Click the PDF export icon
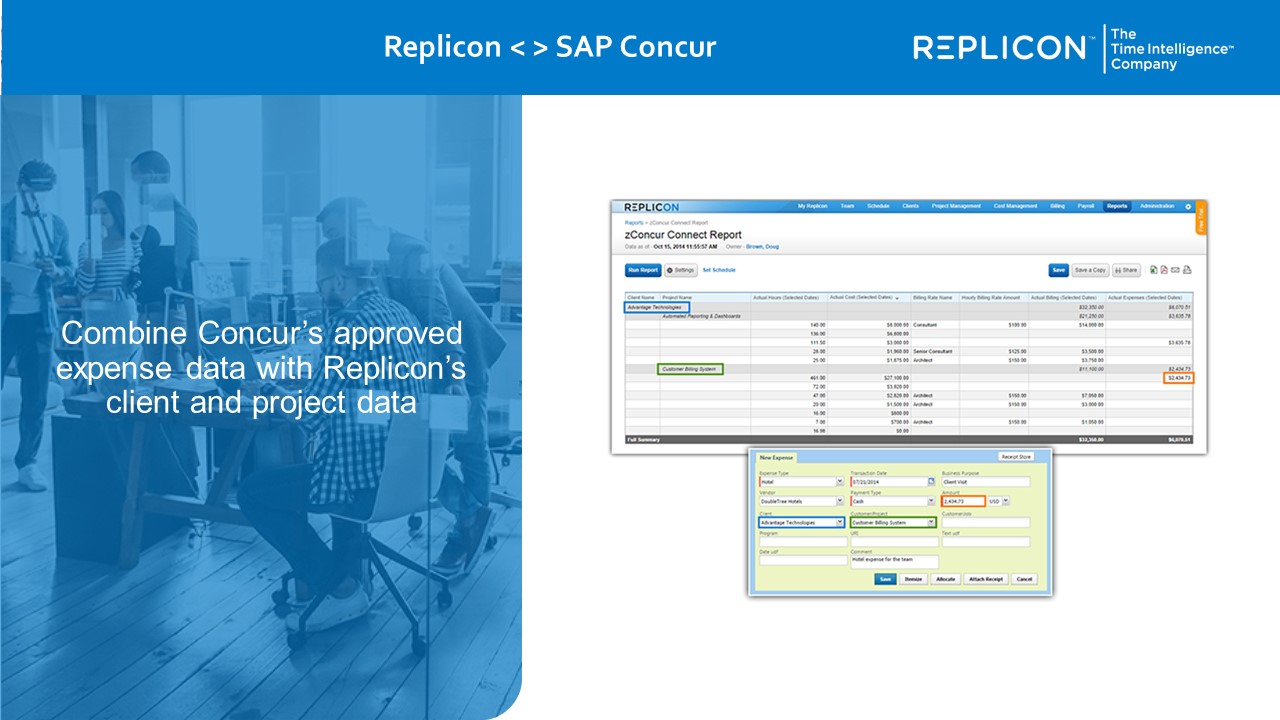Viewport: 1280px width, 720px height. tap(1164, 270)
